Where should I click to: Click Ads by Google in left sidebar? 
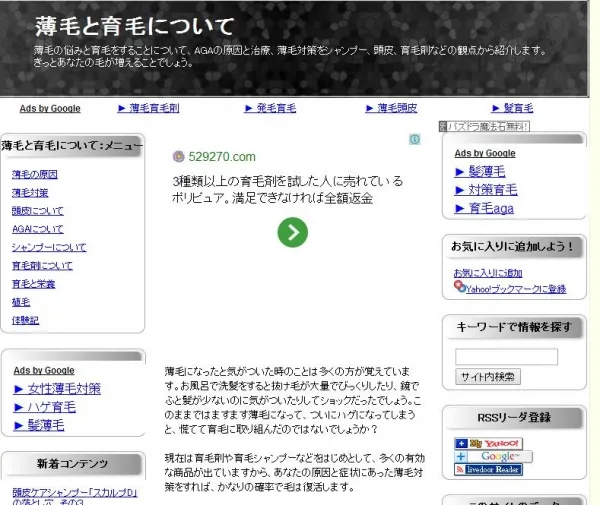pos(44,371)
